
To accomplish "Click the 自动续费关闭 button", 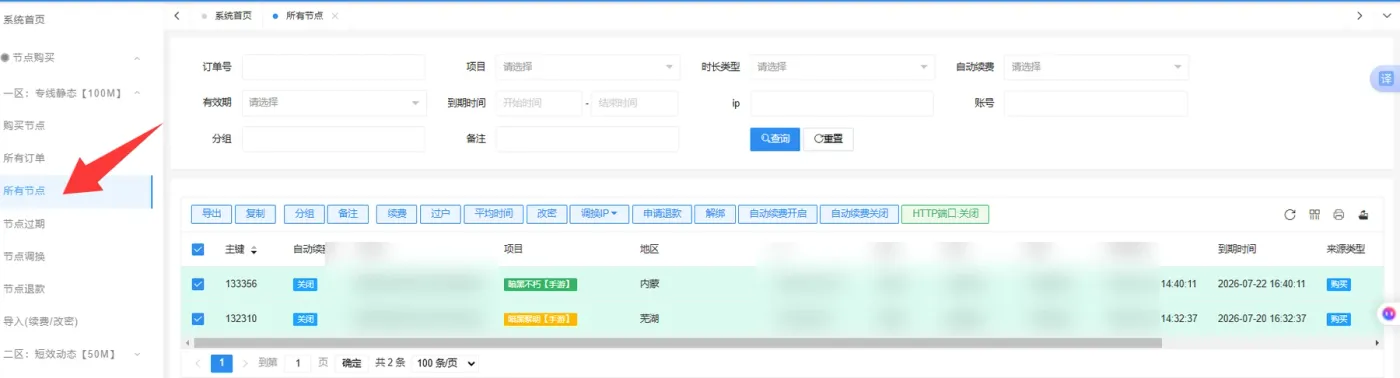I will [x=859, y=213].
